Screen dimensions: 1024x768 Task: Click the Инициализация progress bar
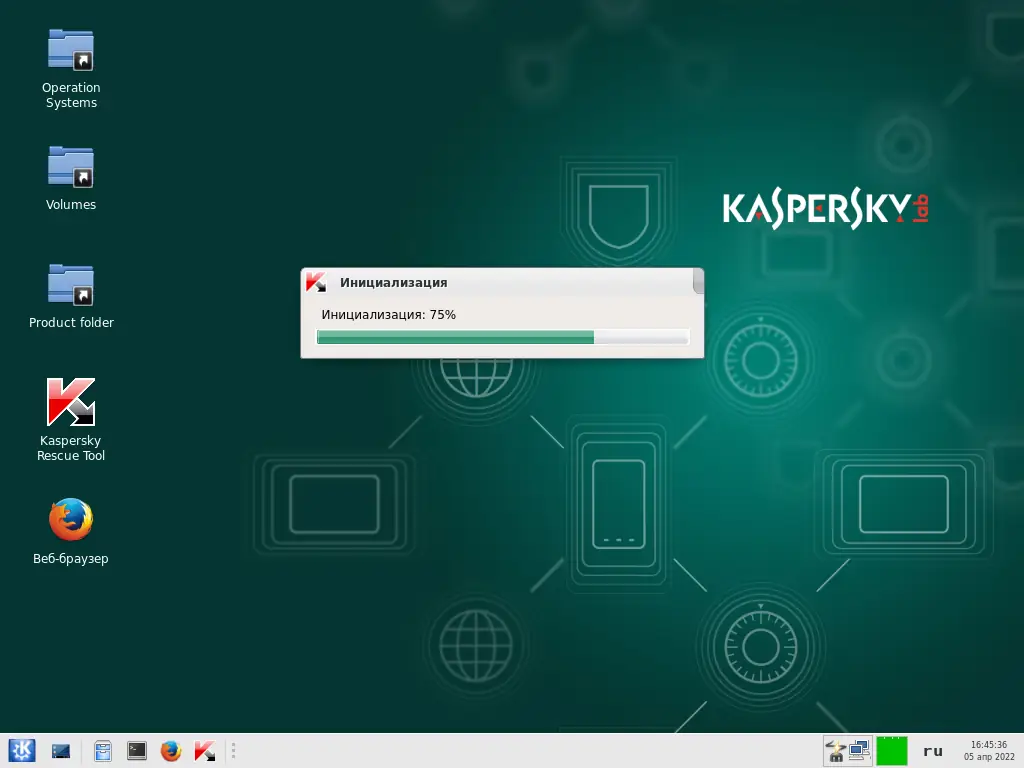[x=502, y=337]
